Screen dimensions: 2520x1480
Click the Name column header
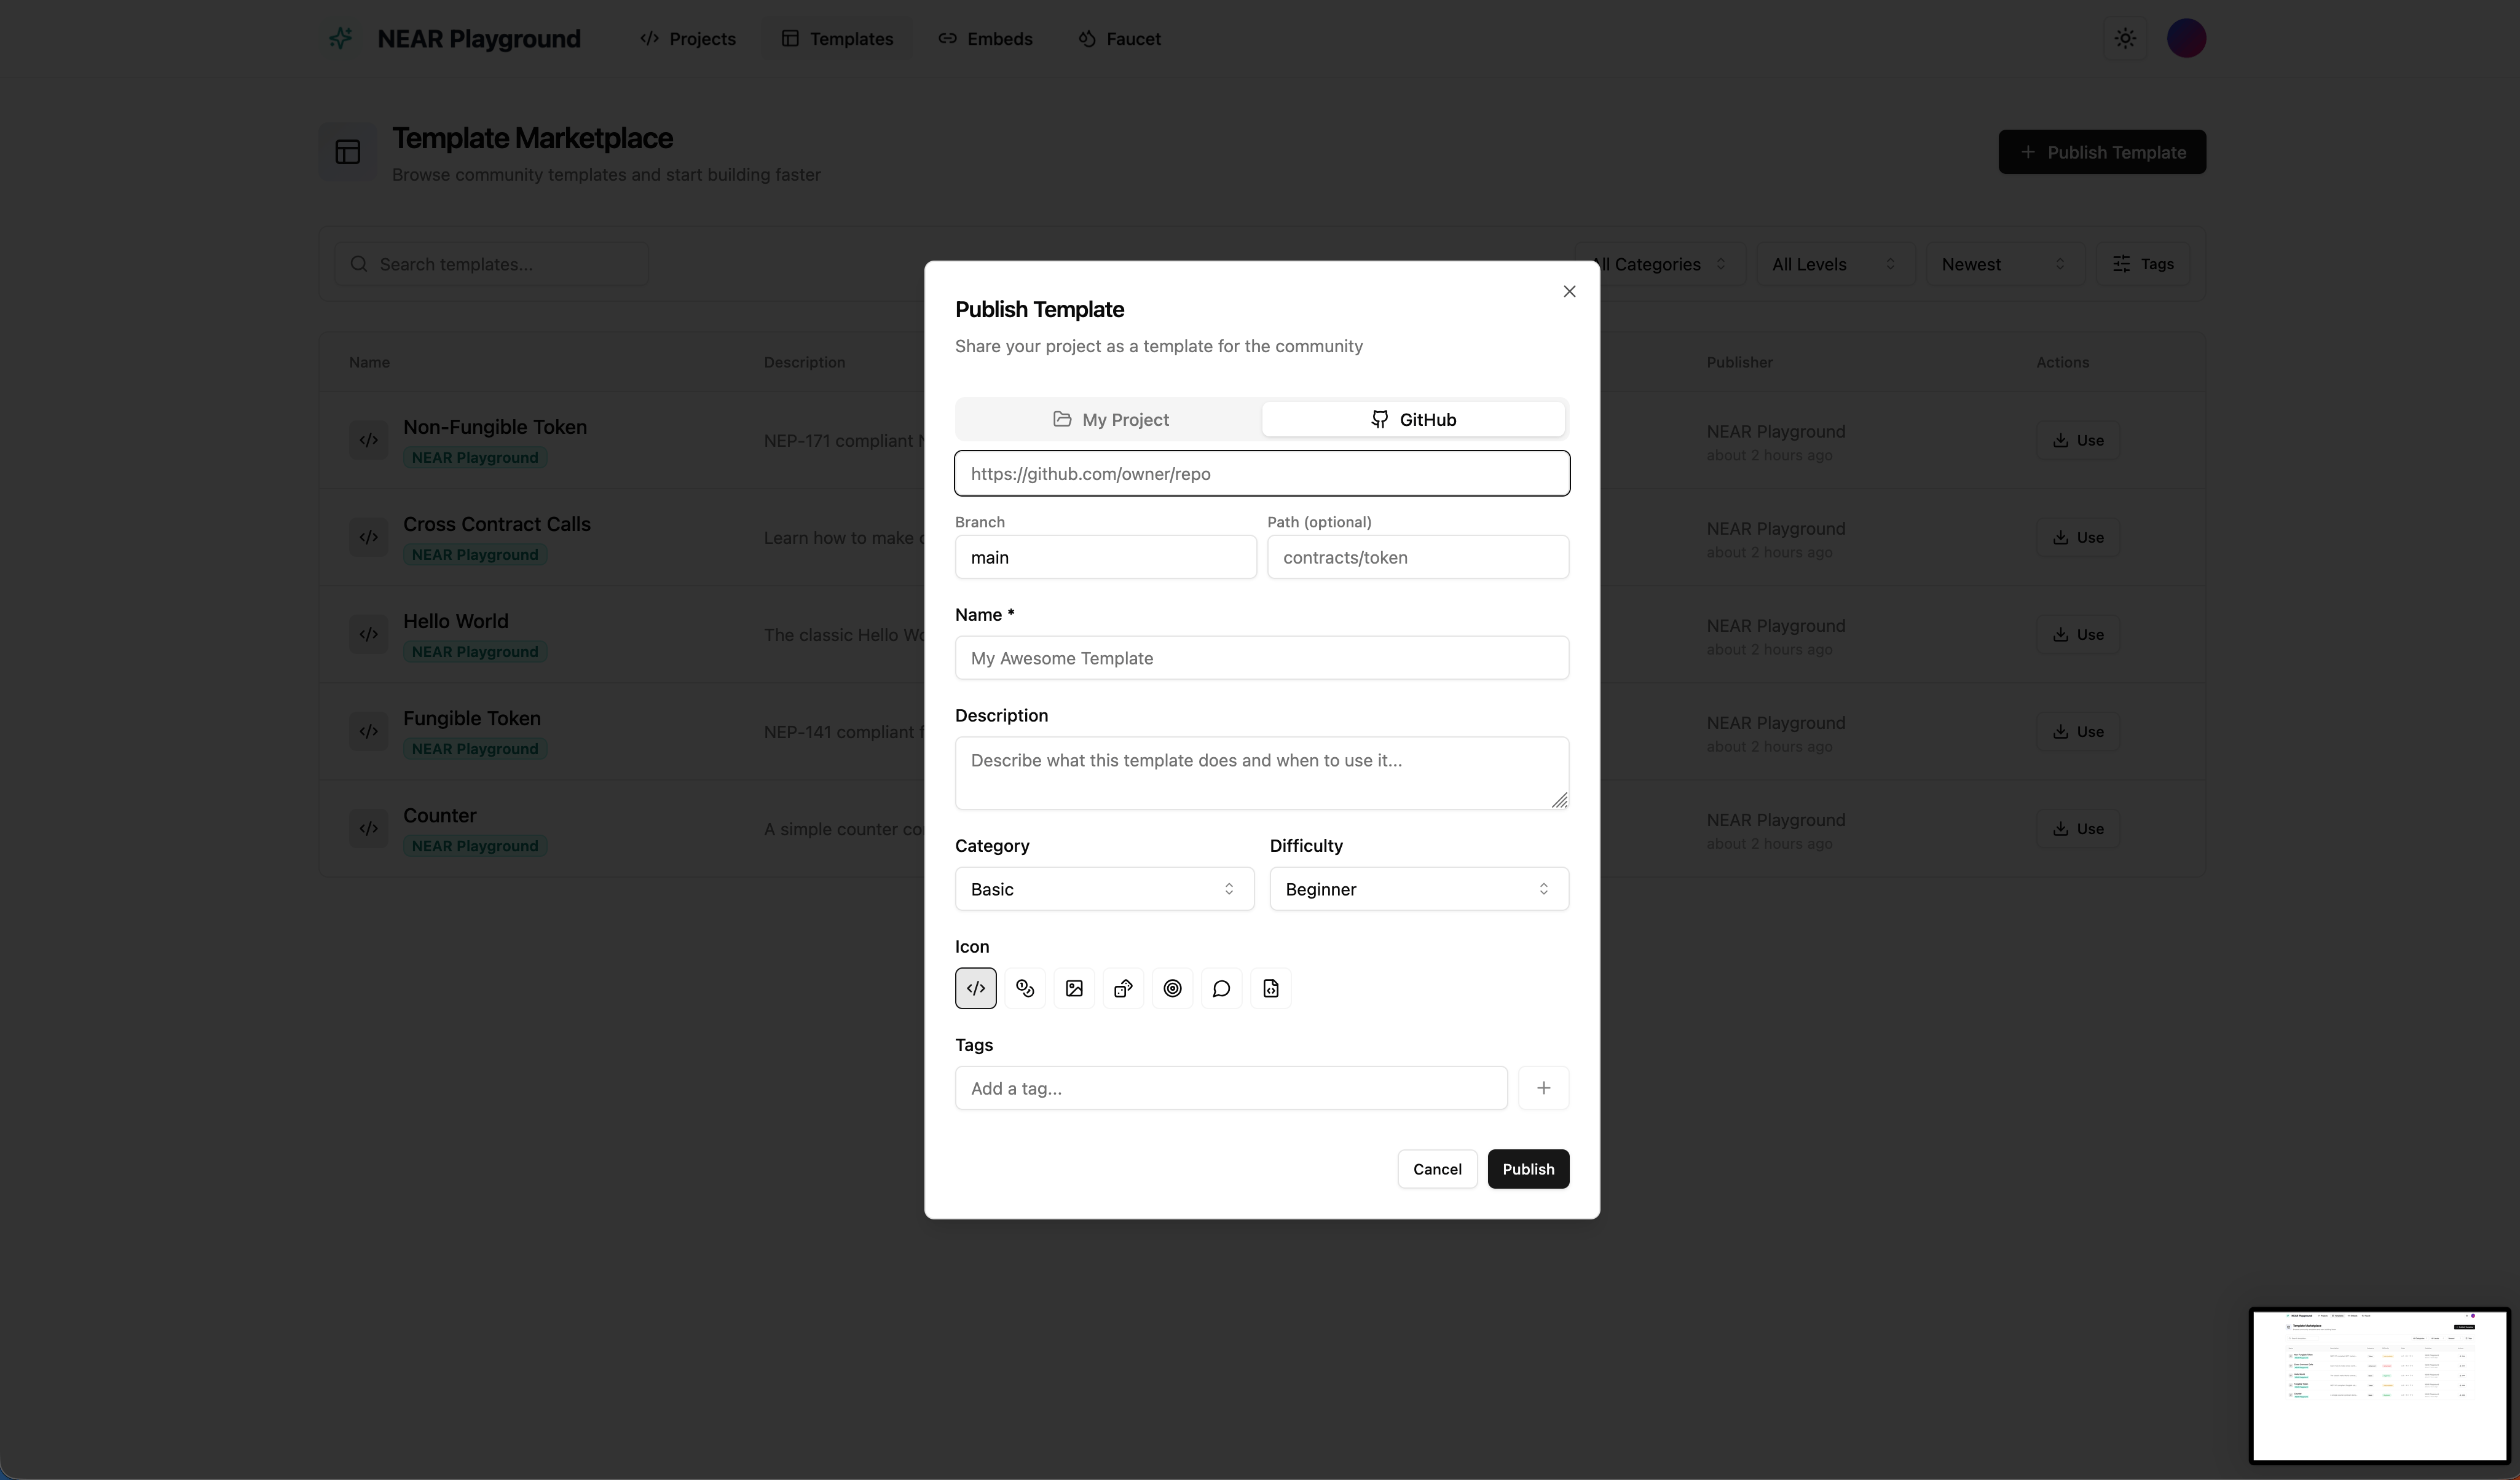click(369, 362)
